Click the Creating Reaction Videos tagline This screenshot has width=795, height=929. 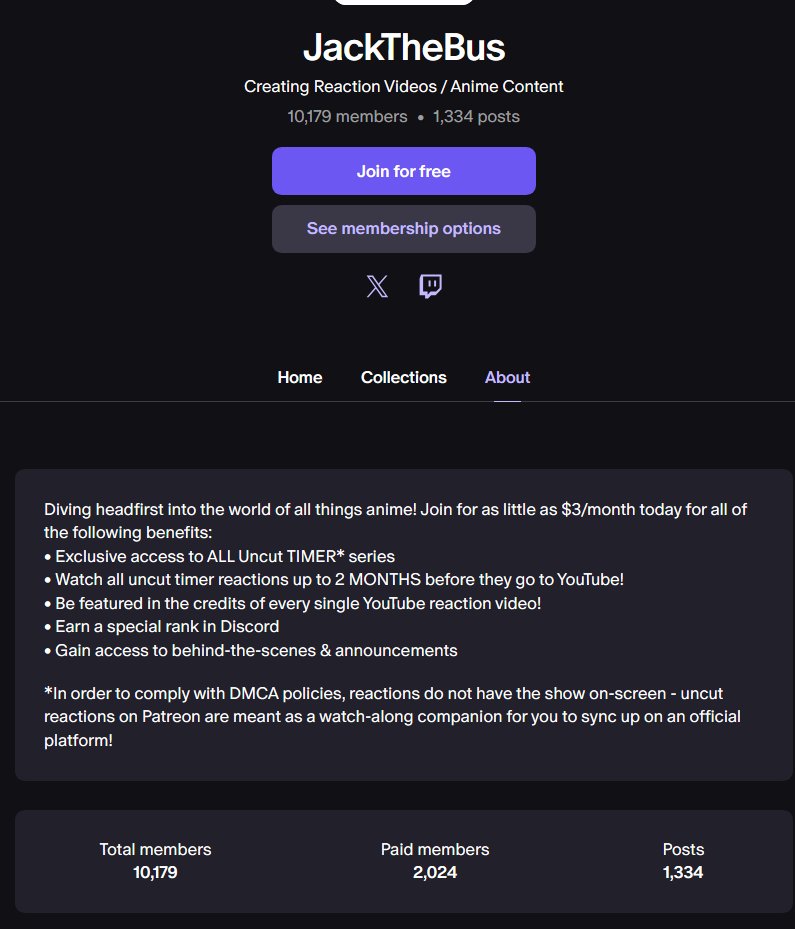coord(403,87)
